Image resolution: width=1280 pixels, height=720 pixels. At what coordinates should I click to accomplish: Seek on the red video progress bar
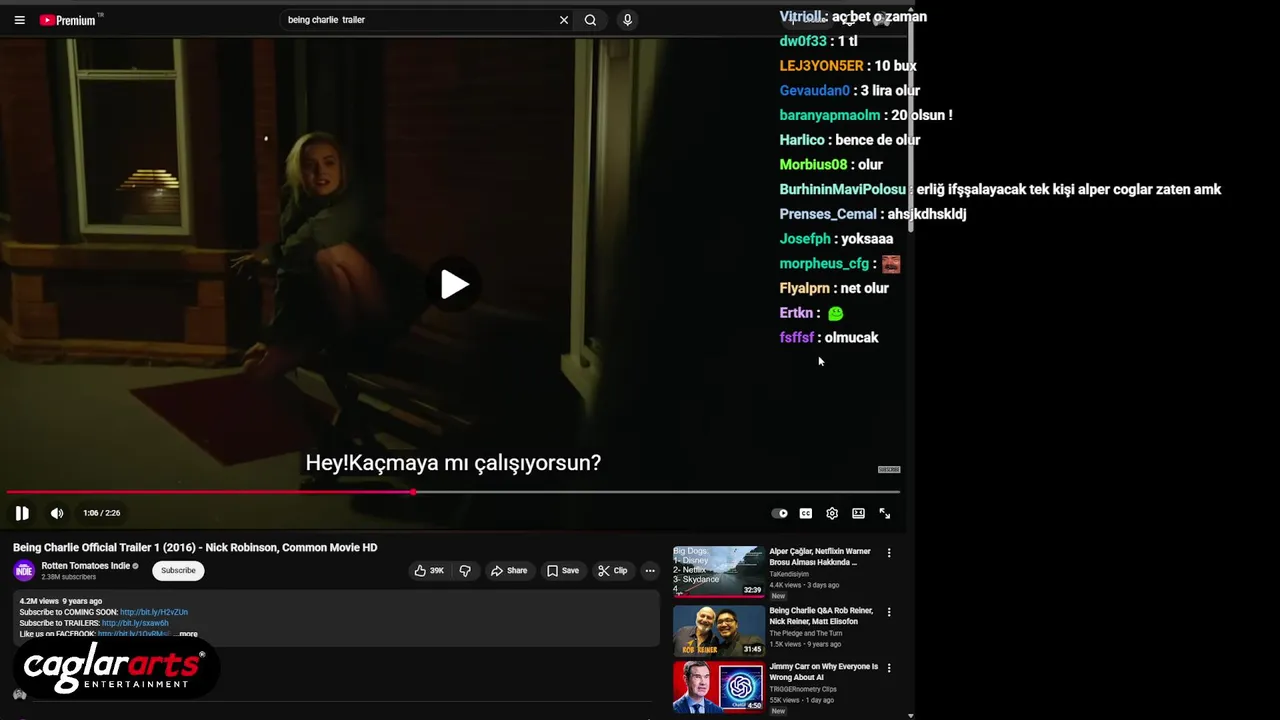click(452, 492)
